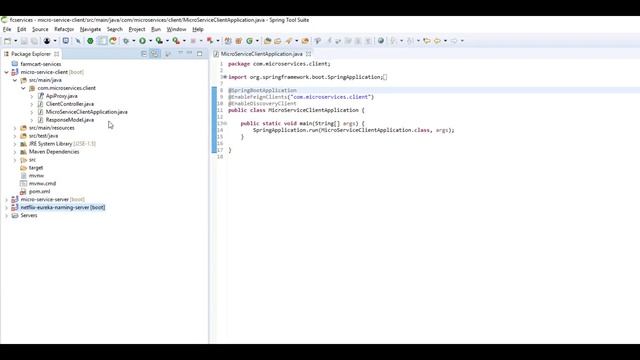Open the Back history dropdown arrow
The height and width of the screenshot is (360, 640).
(x=445, y=41)
